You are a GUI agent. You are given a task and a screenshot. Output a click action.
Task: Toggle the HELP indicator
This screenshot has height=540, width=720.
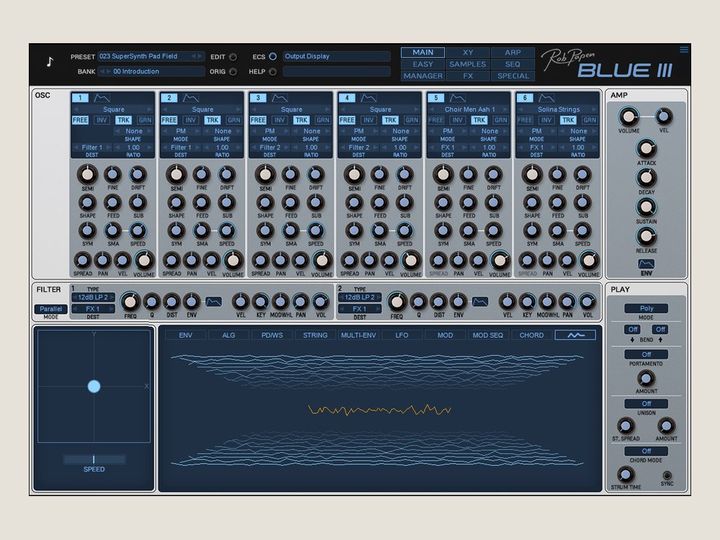click(273, 72)
